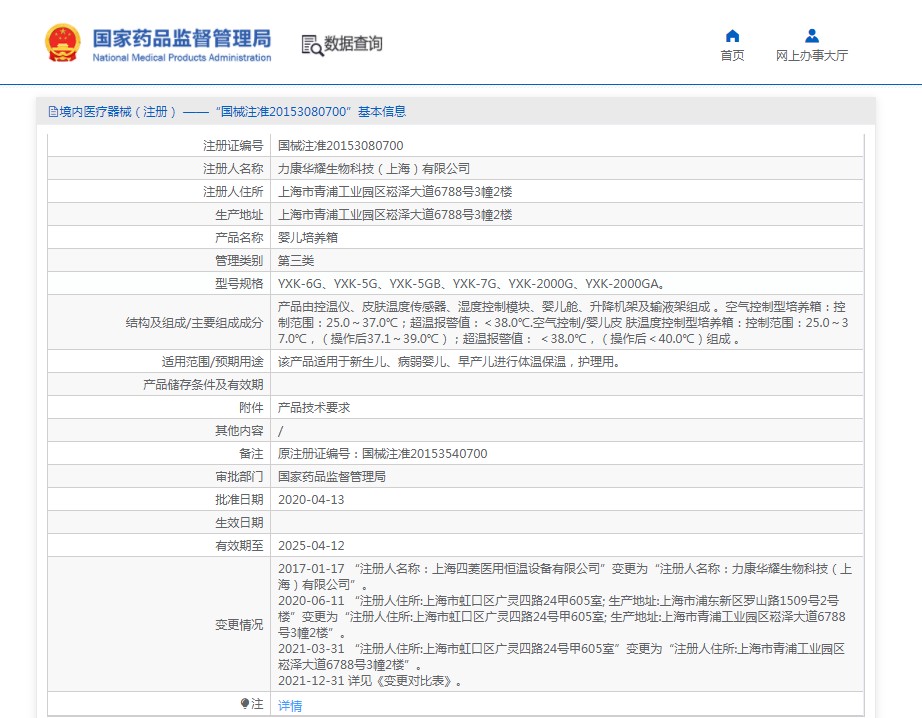Click the 数据查询 heading text
This screenshot has height=718, width=922.
(353, 44)
